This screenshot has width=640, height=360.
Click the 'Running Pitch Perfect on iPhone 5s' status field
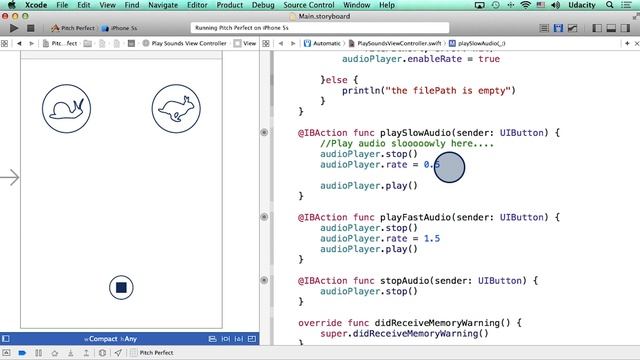click(320, 28)
